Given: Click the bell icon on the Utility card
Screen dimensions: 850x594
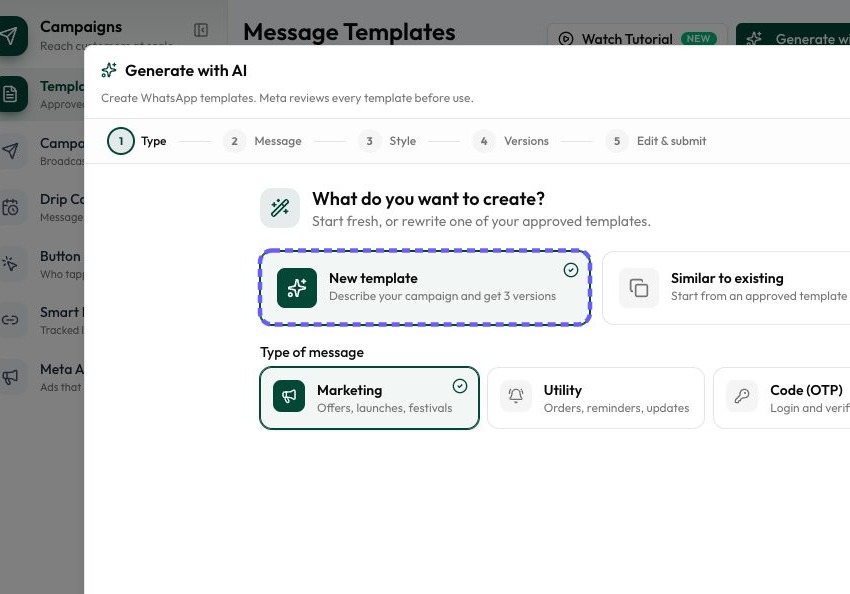Looking at the screenshot, I should [516, 396].
